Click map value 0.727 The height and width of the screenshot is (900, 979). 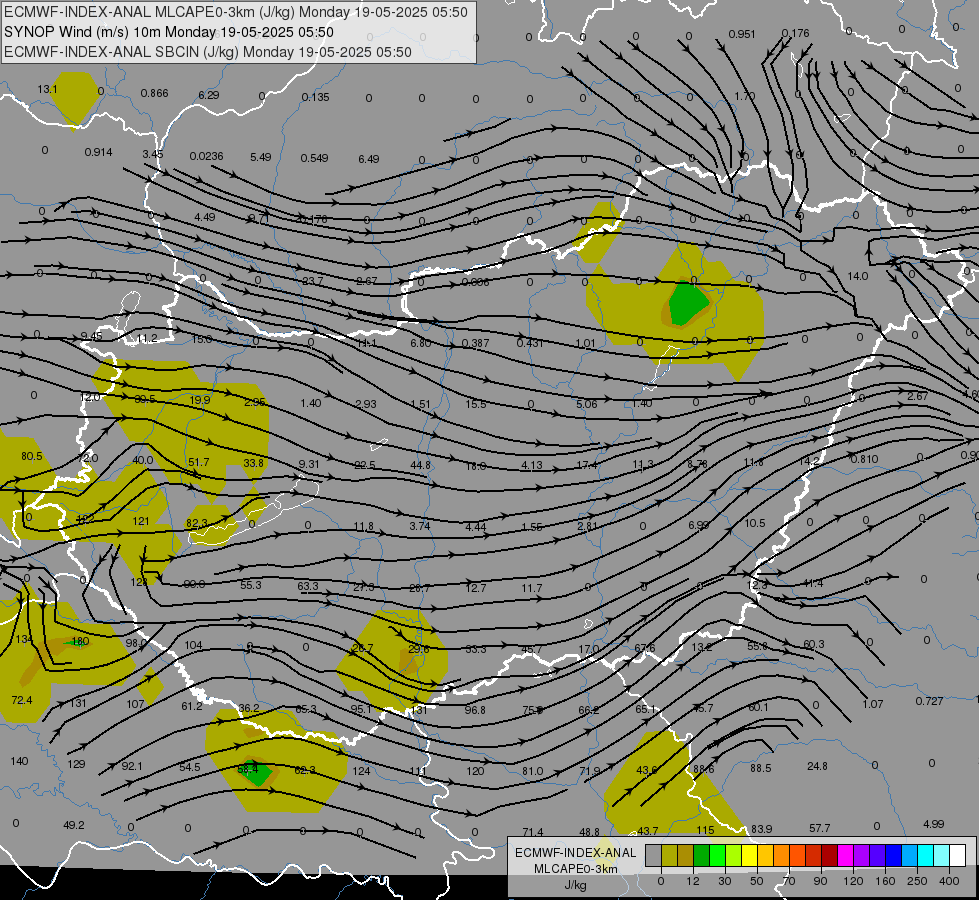(x=930, y=701)
